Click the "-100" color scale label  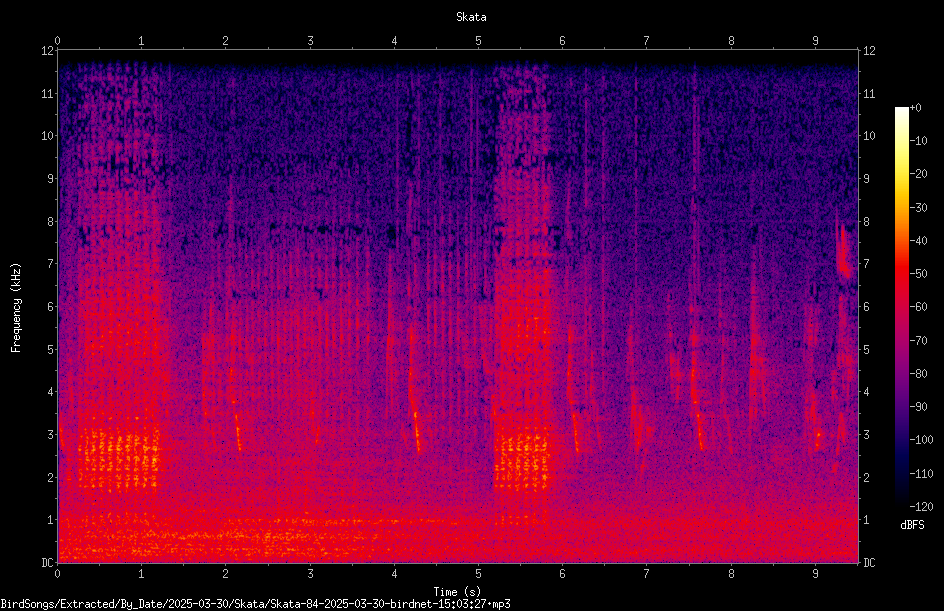coord(922,440)
